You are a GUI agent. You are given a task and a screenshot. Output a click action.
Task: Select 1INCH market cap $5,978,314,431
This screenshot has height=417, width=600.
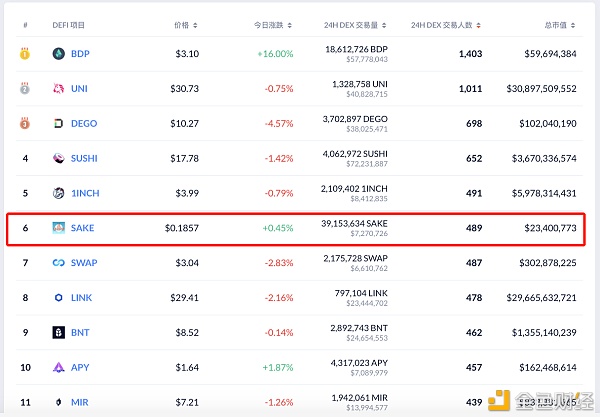pyautogui.click(x=544, y=193)
